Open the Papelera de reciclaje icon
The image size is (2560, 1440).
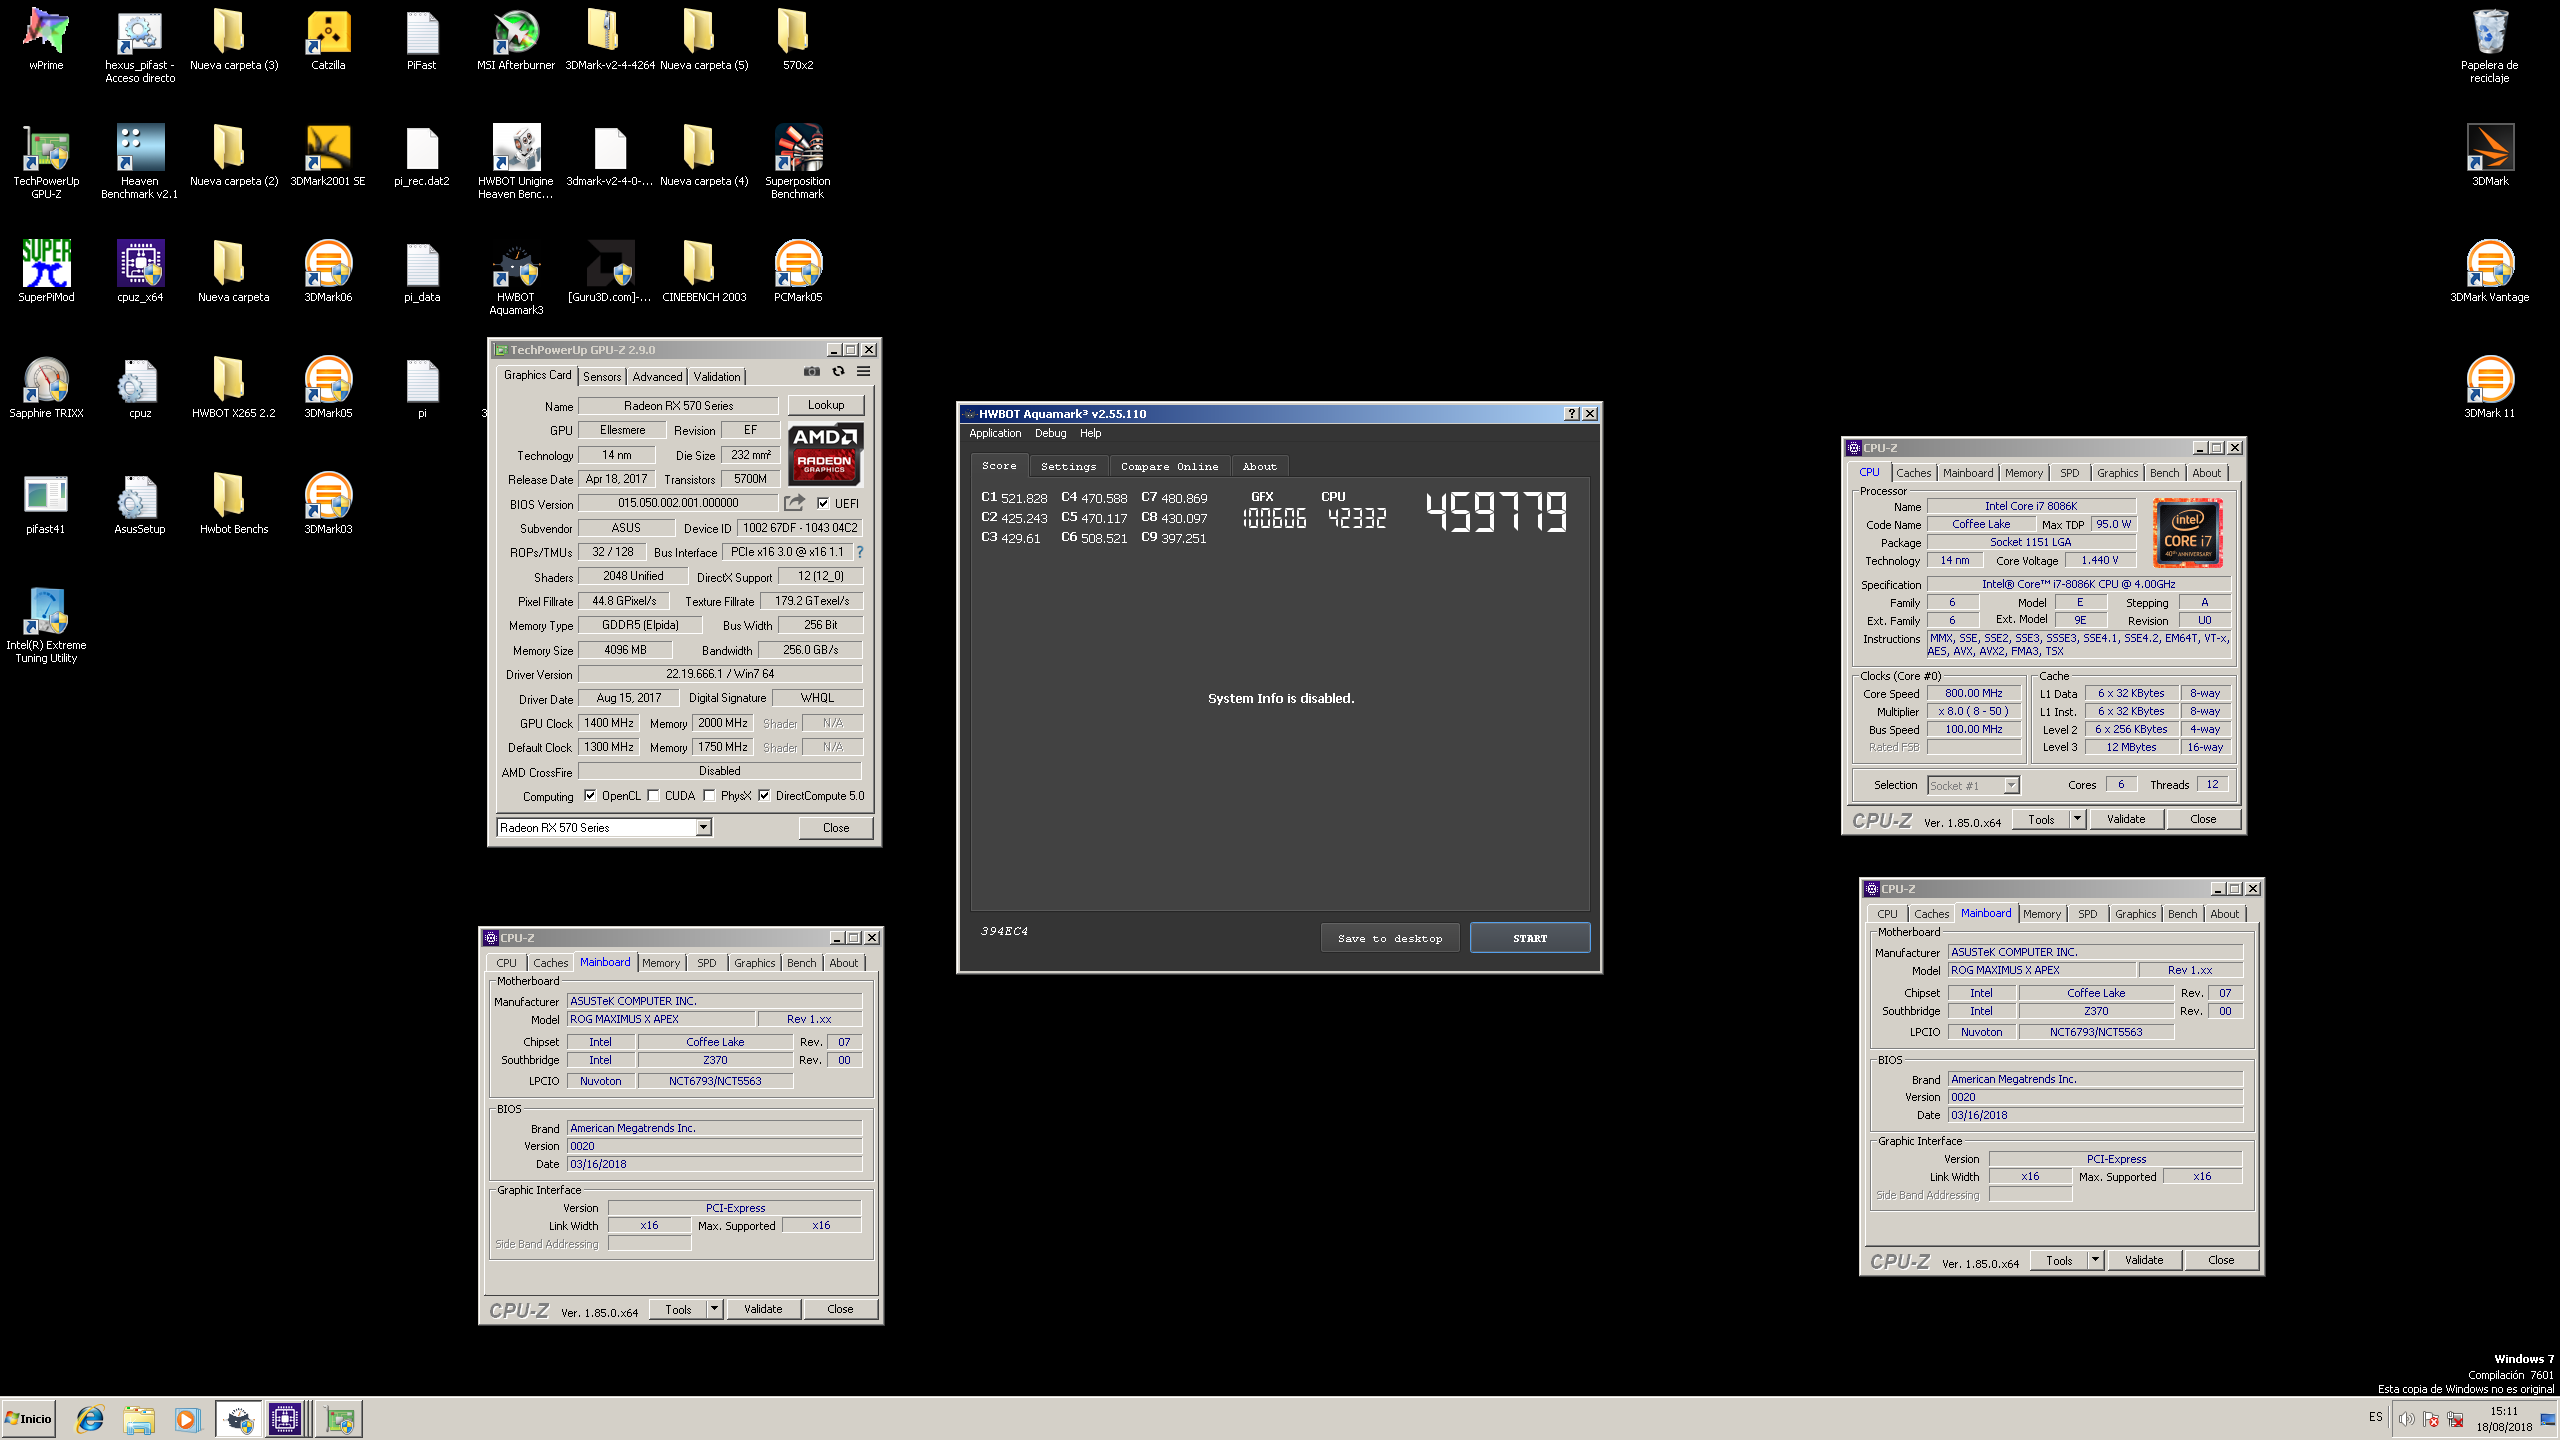(2489, 45)
